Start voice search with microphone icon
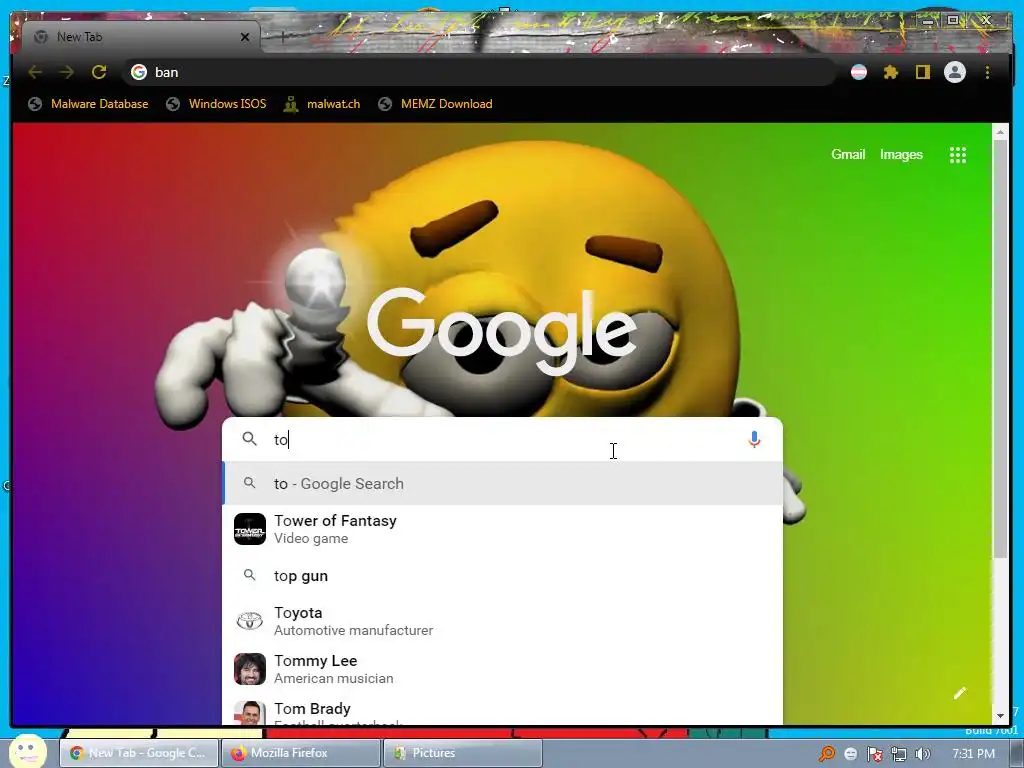1024x768 pixels. pyautogui.click(x=754, y=440)
